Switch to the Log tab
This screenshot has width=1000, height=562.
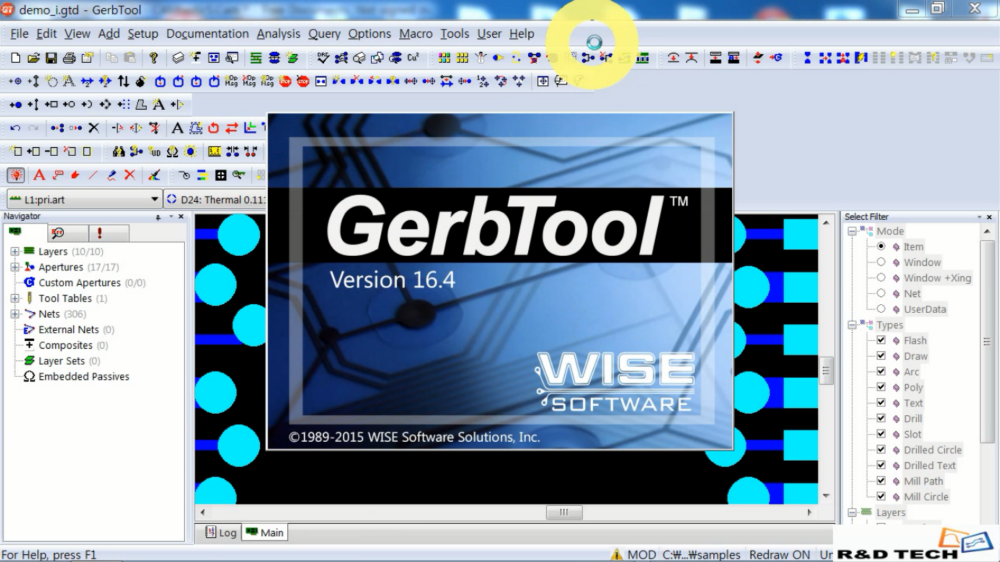pos(221,533)
